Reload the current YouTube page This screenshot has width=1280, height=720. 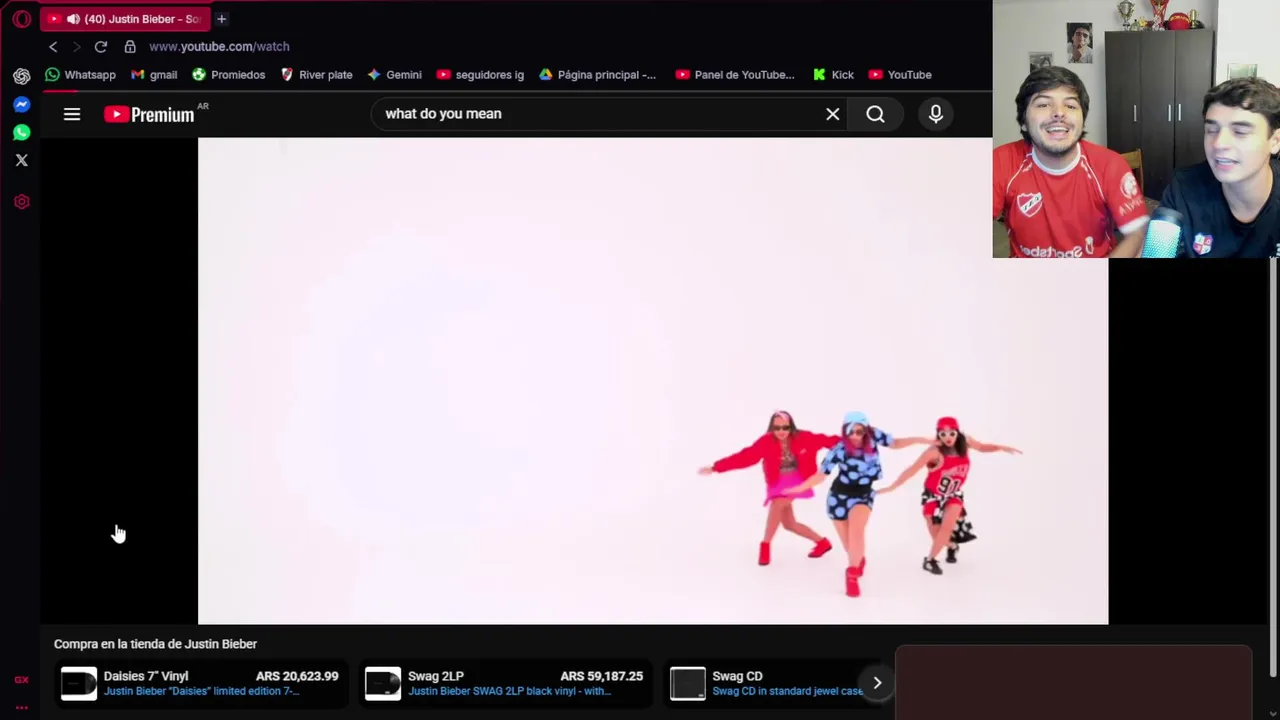coord(101,47)
